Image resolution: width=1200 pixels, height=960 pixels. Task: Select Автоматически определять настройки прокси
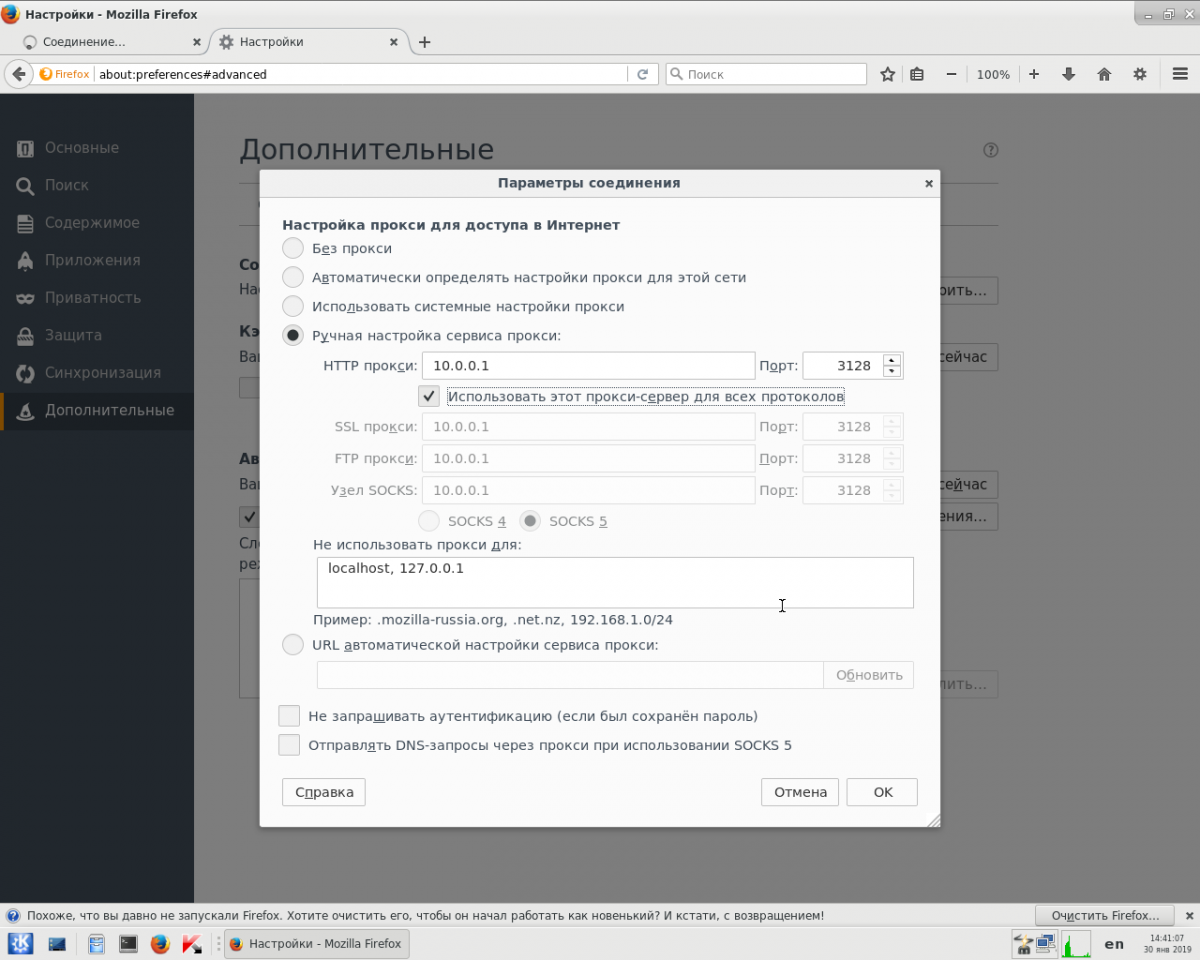pyautogui.click(x=293, y=277)
